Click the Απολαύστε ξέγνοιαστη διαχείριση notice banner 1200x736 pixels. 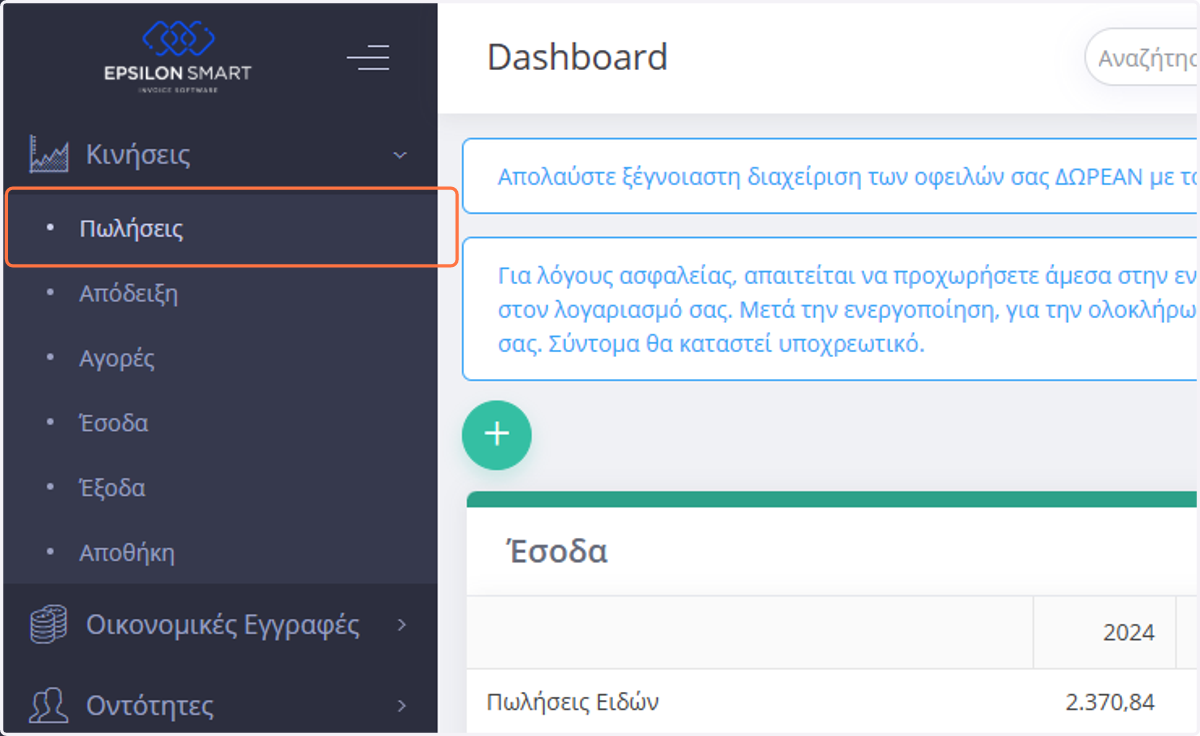[x=830, y=177]
